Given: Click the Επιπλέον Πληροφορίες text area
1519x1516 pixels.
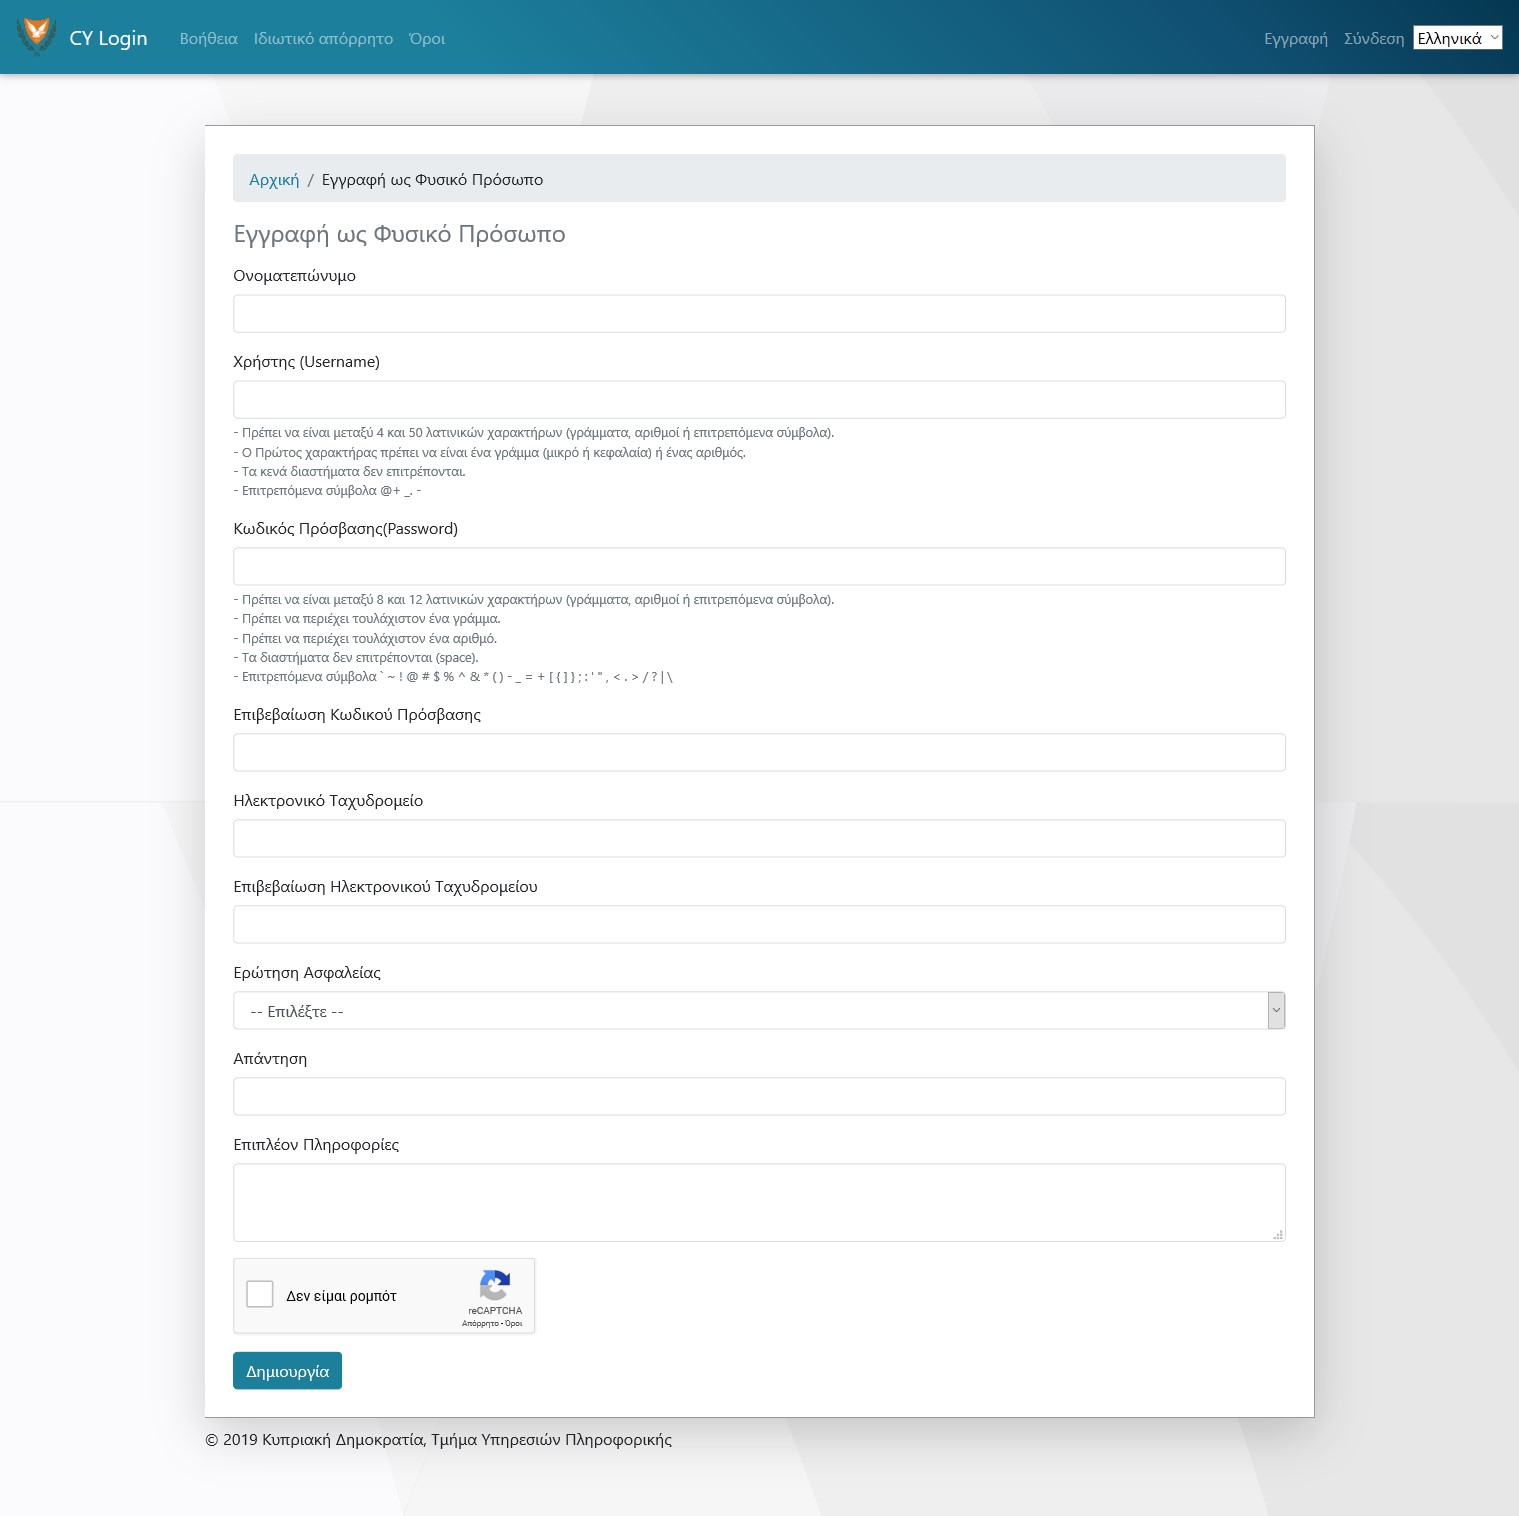Looking at the screenshot, I should pyautogui.click(x=758, y=1202).
